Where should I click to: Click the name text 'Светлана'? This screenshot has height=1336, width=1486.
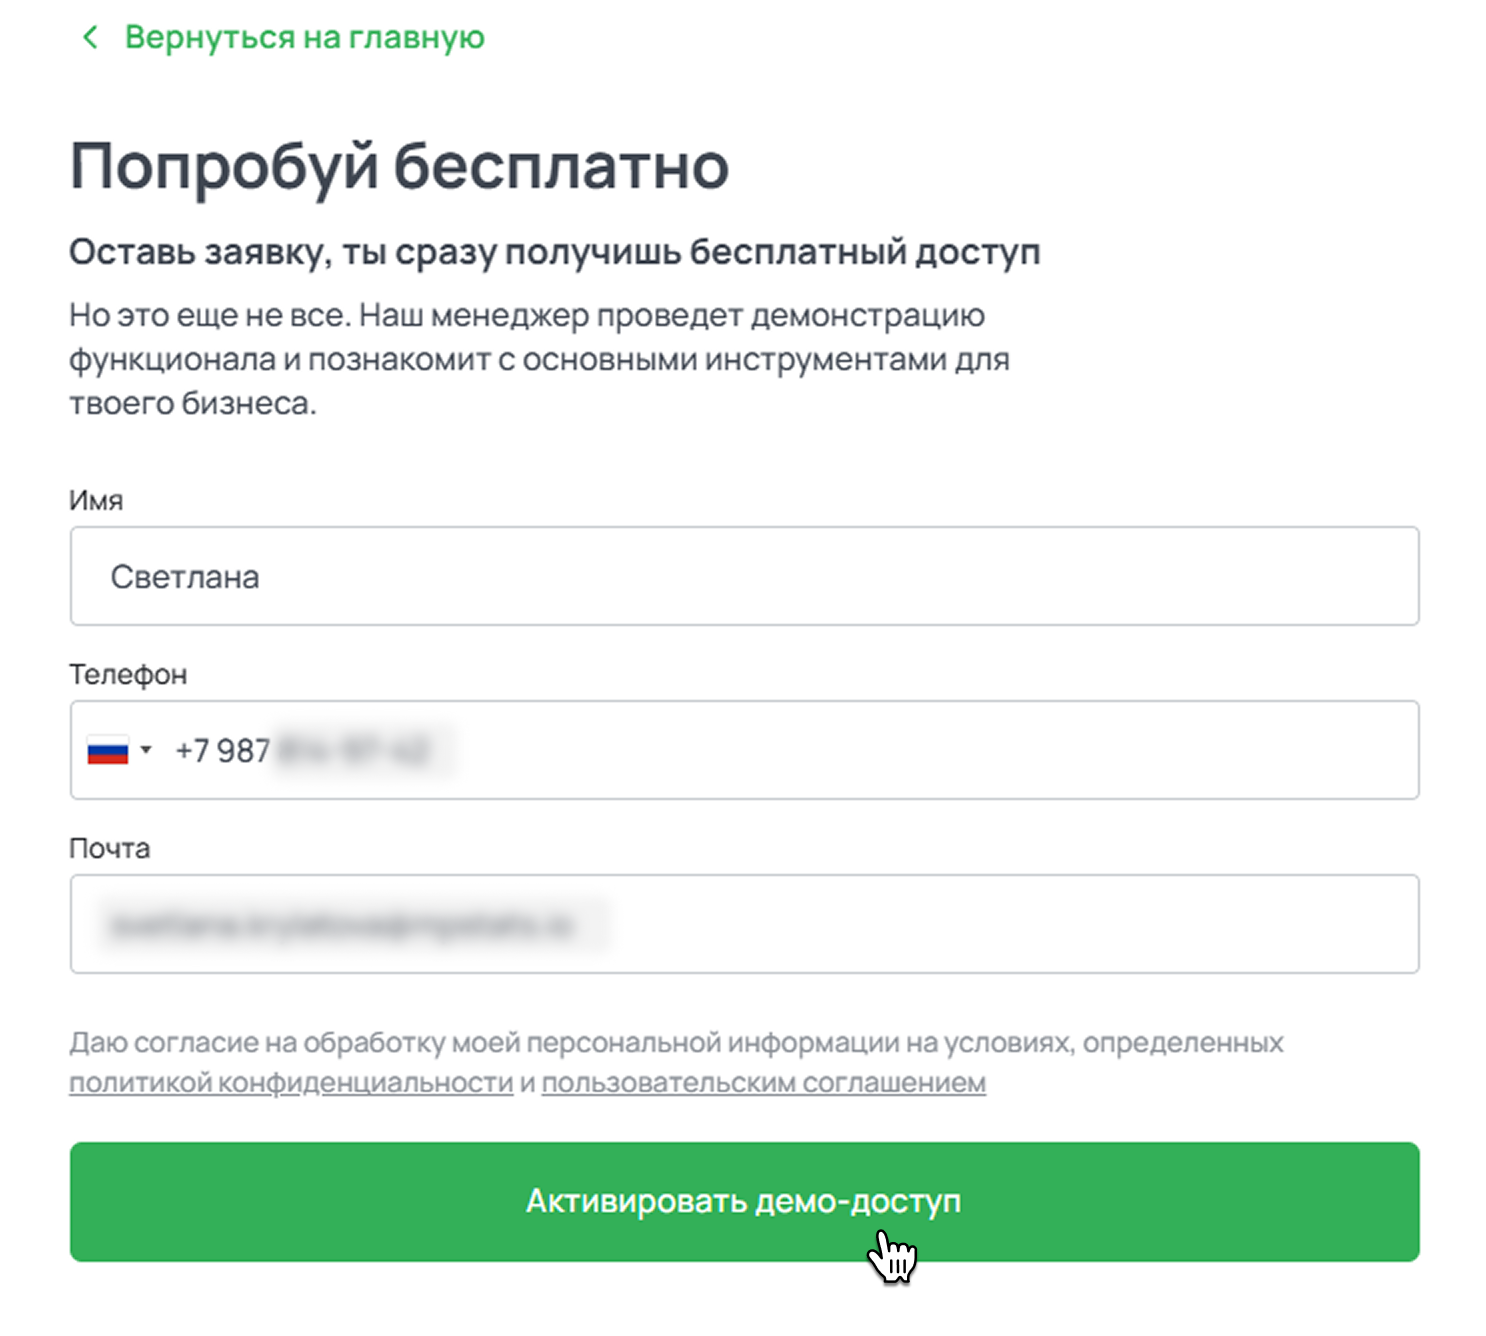click(x=185, y=577)
